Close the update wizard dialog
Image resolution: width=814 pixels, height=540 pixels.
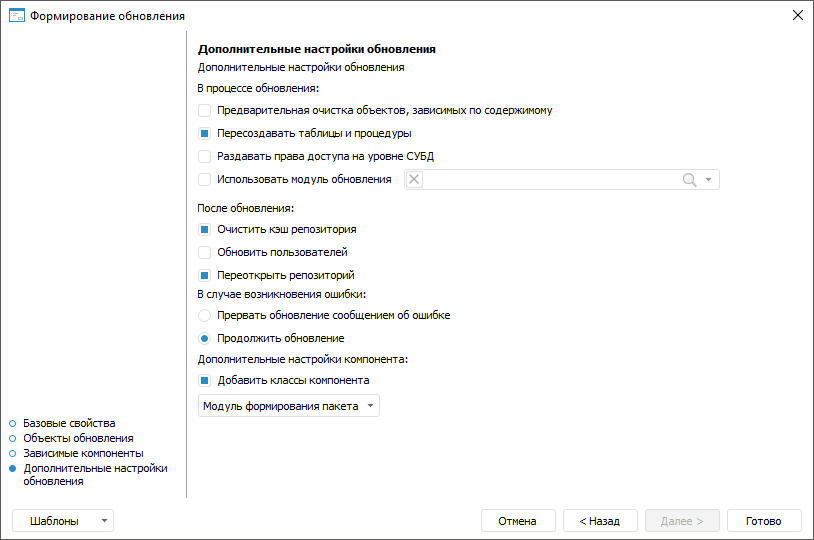pyautogui.click(x=797, y=16)
